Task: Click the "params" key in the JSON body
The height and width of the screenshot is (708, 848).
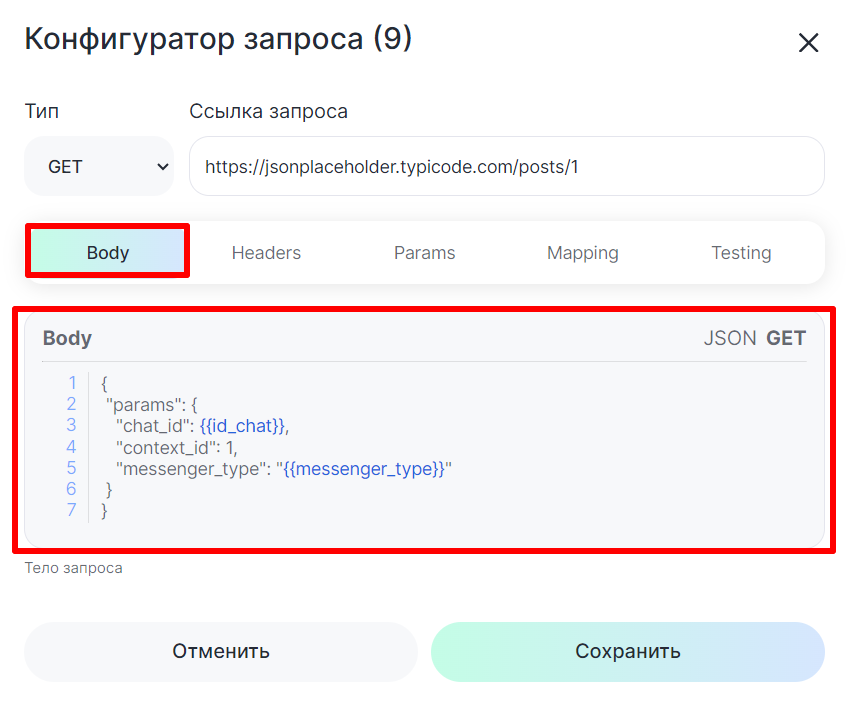Action: coord(144,405)
